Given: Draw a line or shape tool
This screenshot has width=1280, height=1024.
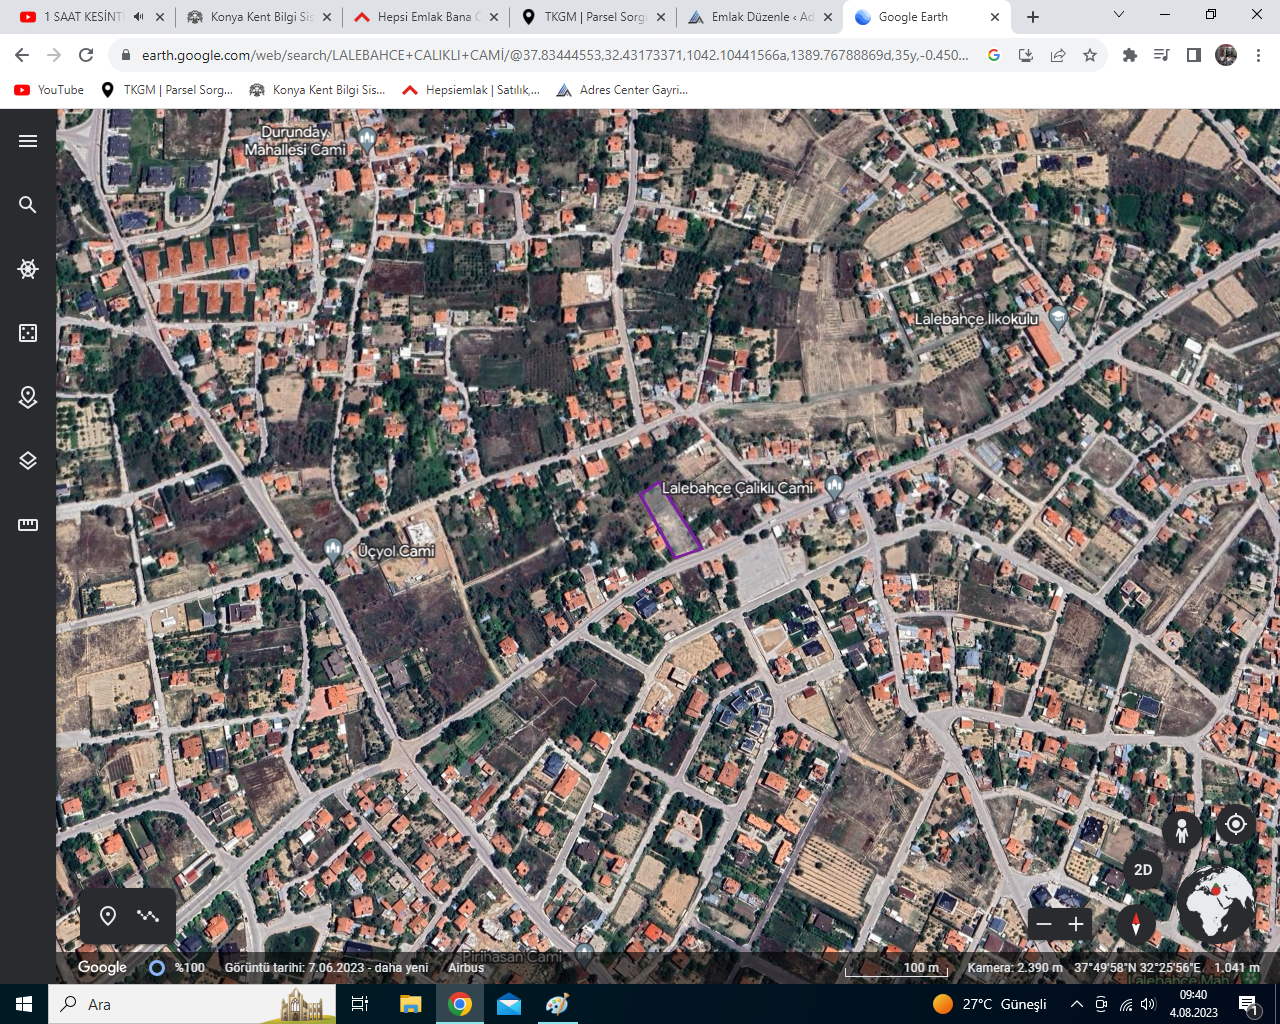Looking at the screenshot, I should click(x=148, y=916).
